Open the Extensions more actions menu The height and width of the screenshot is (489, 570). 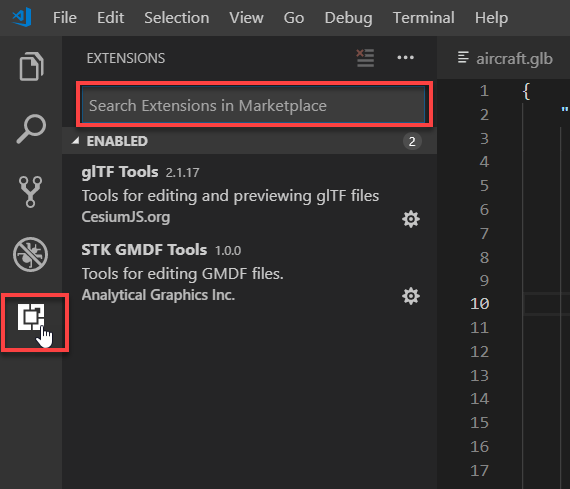click(x=405, y=57)
